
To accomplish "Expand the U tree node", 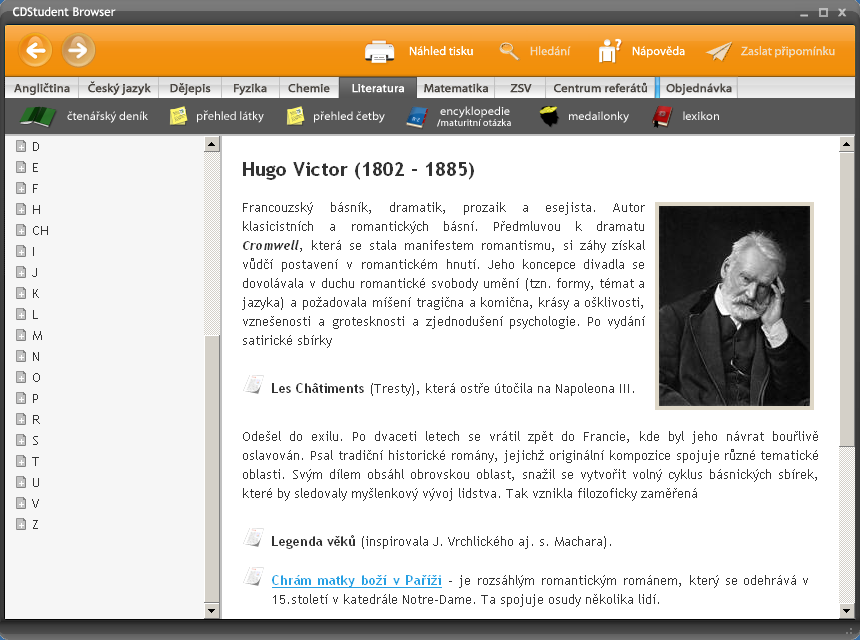I will click(21, 483).
